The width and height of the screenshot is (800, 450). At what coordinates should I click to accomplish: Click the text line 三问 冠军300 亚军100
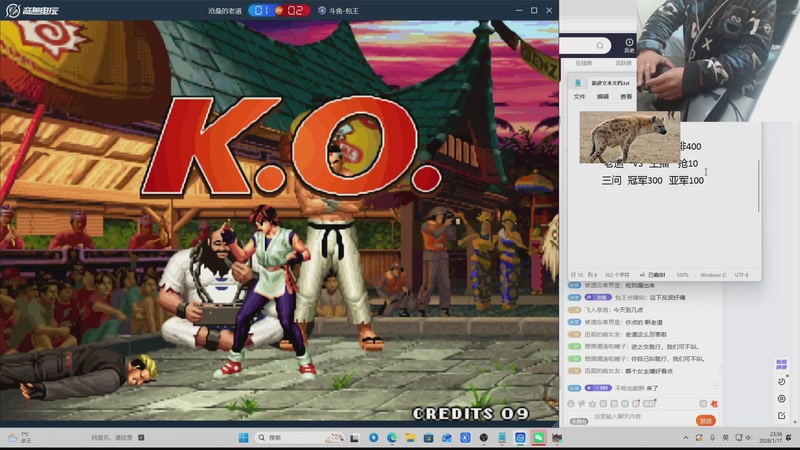653,180
